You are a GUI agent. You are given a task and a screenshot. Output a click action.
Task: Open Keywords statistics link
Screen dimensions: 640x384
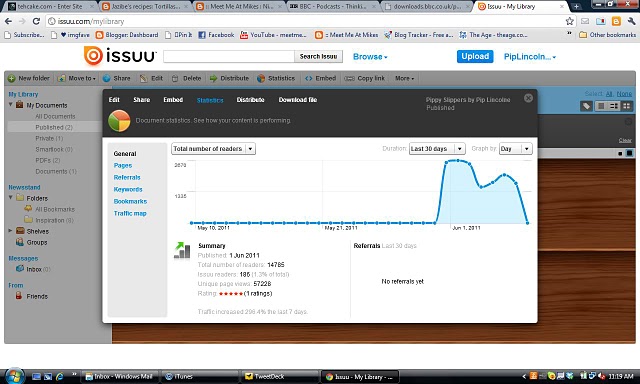point(128,189)
